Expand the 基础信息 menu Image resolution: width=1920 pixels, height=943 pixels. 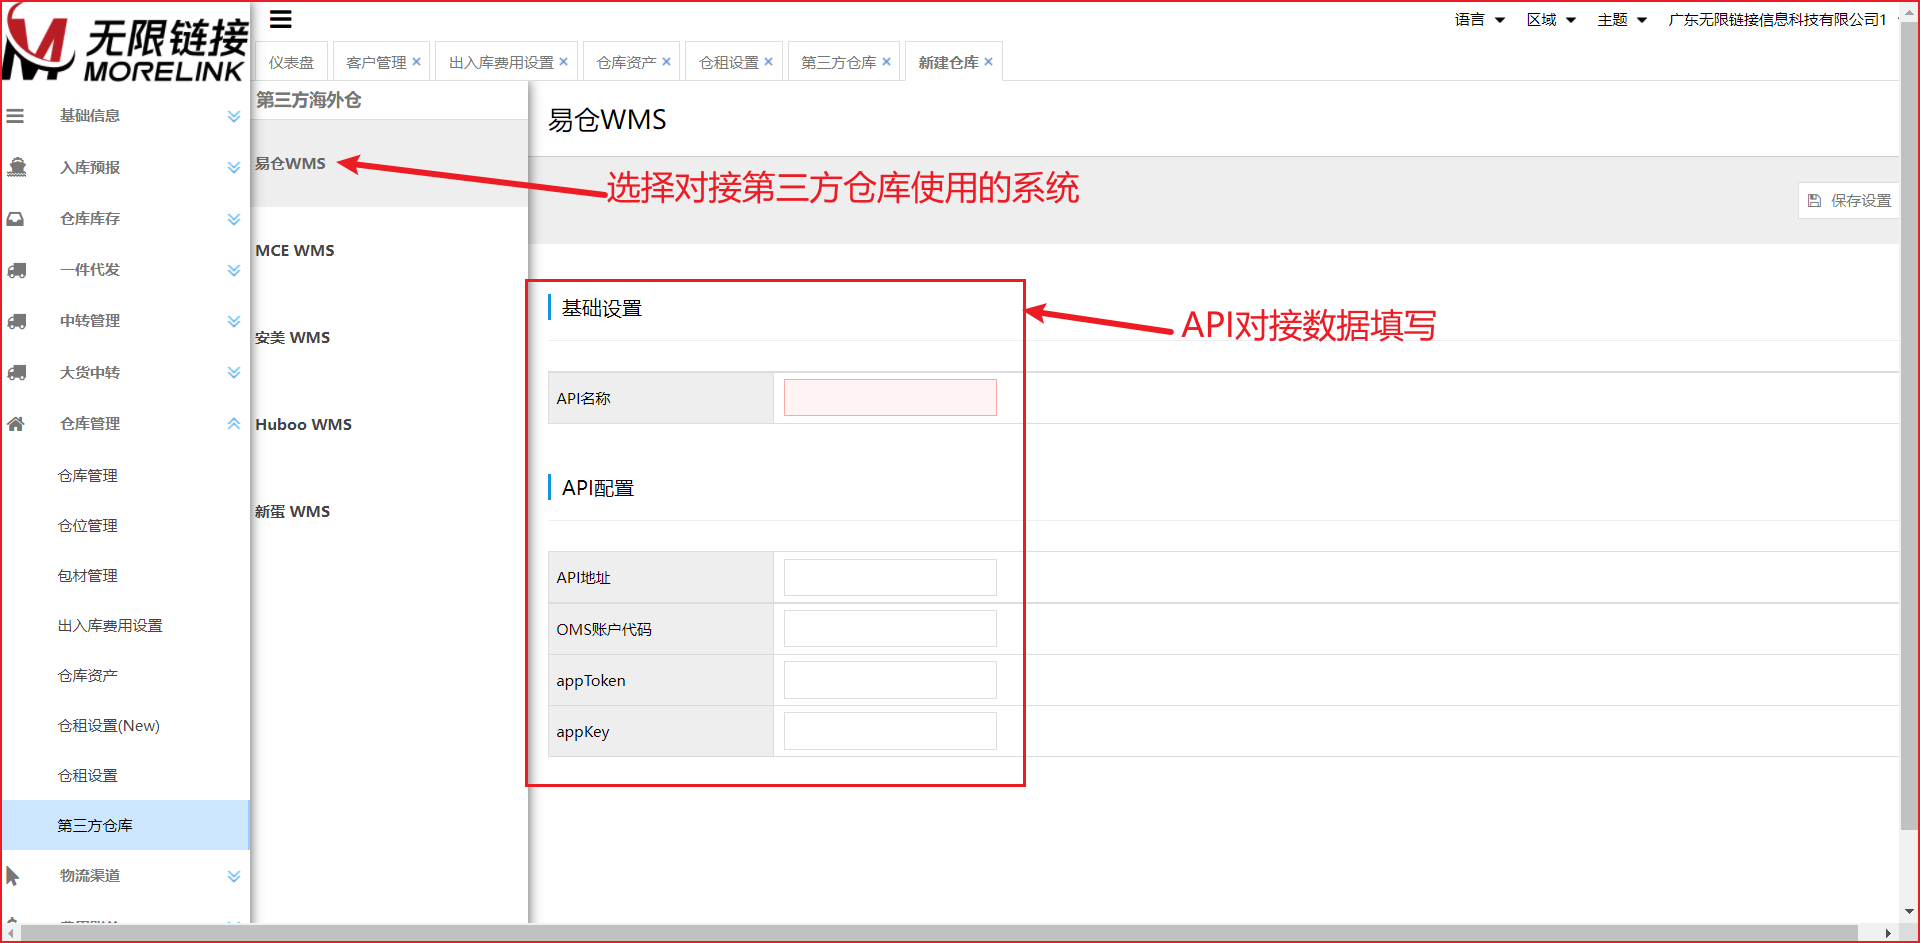click(234, 116)
